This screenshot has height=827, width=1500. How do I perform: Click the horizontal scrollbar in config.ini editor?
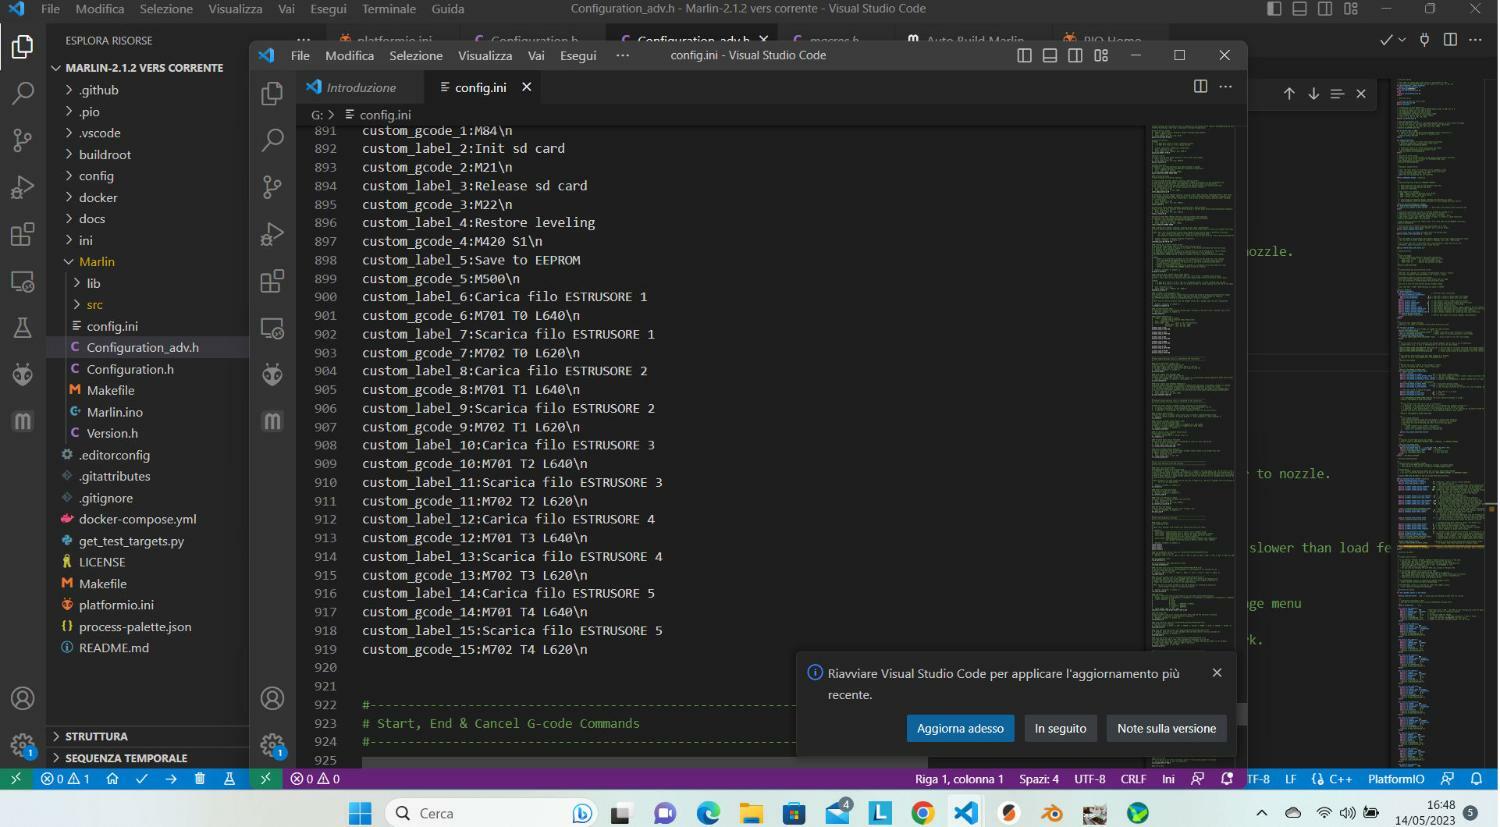tap(644, 763)
